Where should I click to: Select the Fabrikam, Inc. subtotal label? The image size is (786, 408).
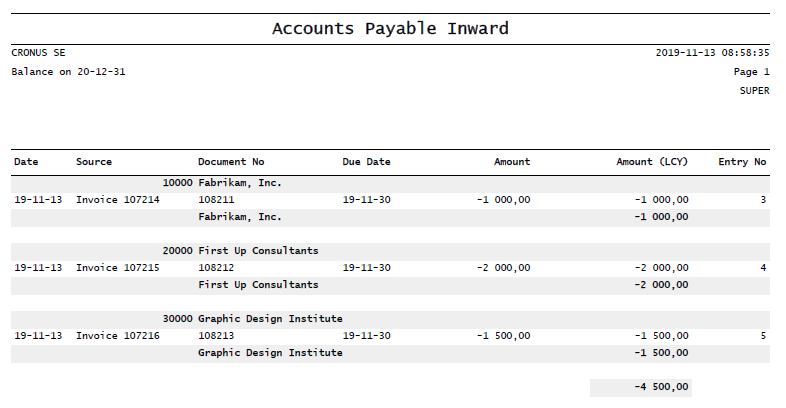240,217
